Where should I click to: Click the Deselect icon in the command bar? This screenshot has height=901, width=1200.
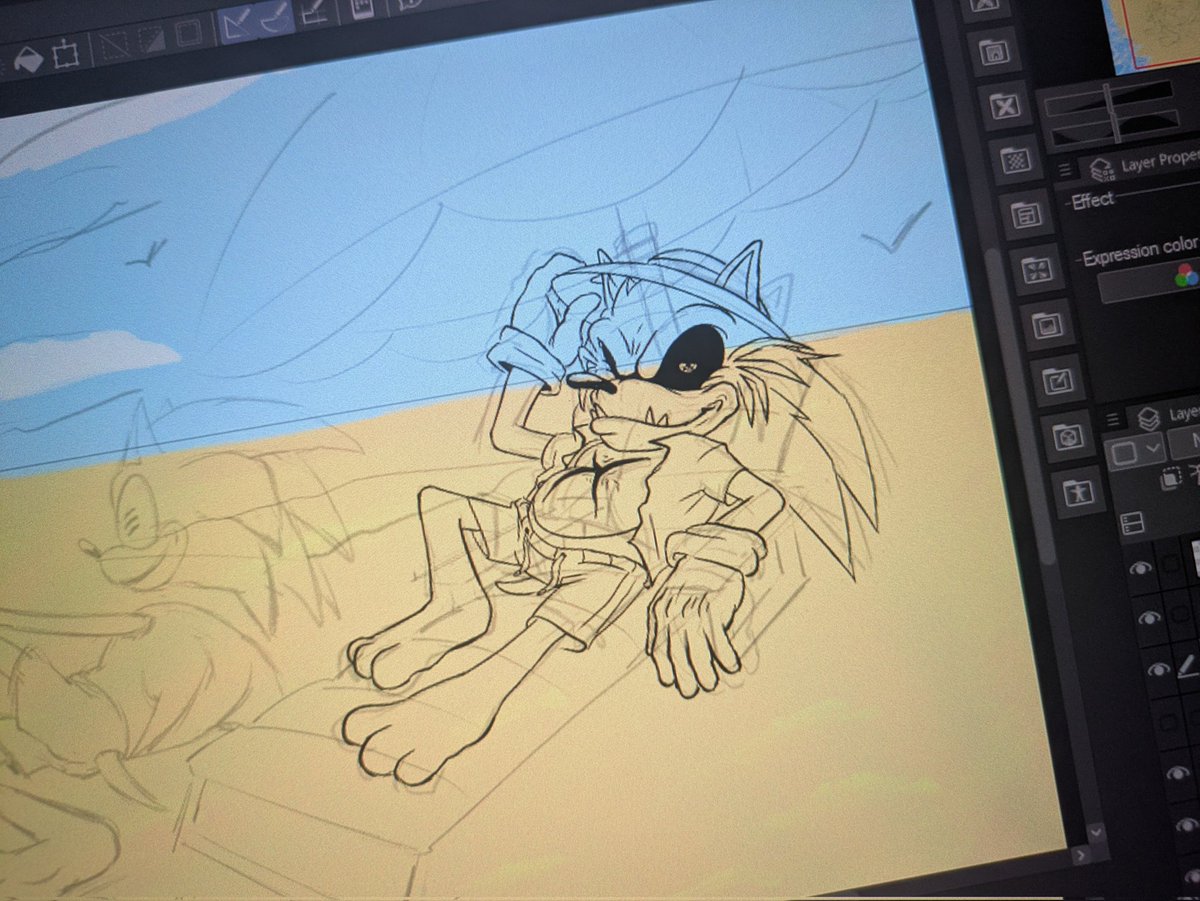coord(116,44)
